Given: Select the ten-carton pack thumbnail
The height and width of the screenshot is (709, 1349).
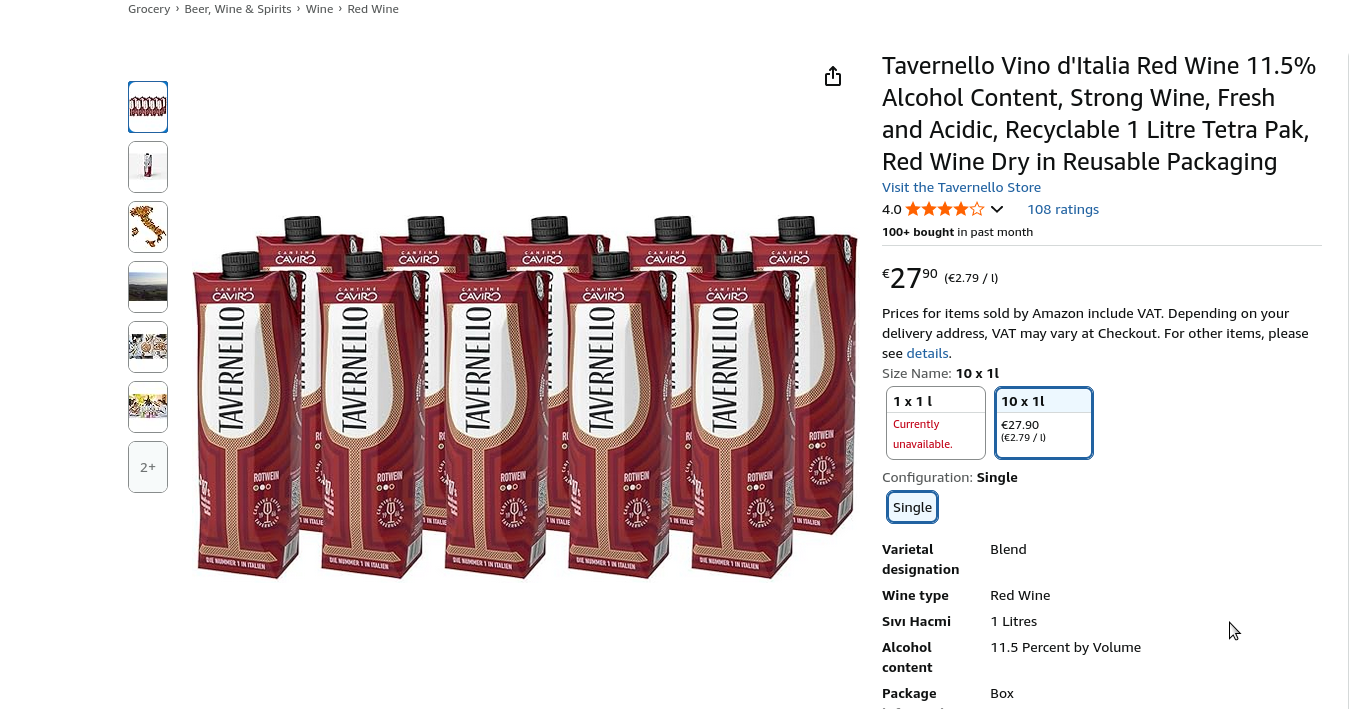Looking at the screenshot, I should (148, 107).
